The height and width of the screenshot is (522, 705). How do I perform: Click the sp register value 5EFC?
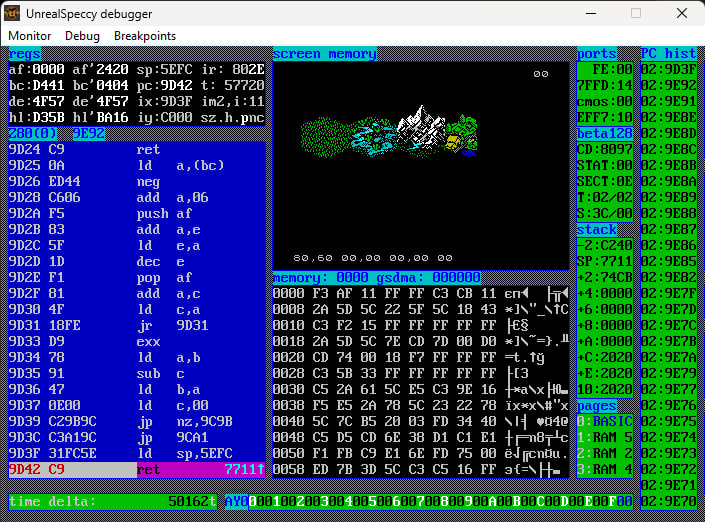[176, 70]
